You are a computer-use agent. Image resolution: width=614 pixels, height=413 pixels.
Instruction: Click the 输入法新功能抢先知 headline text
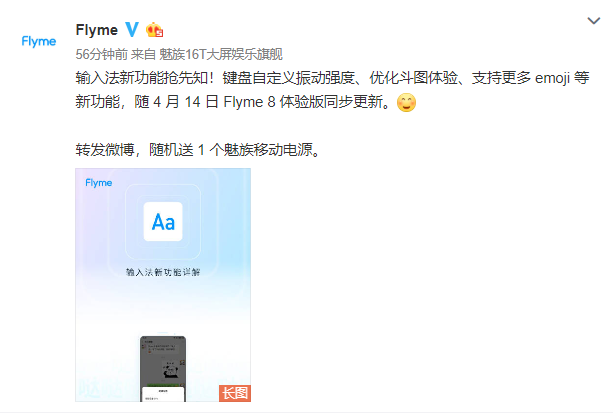(141, 78)
